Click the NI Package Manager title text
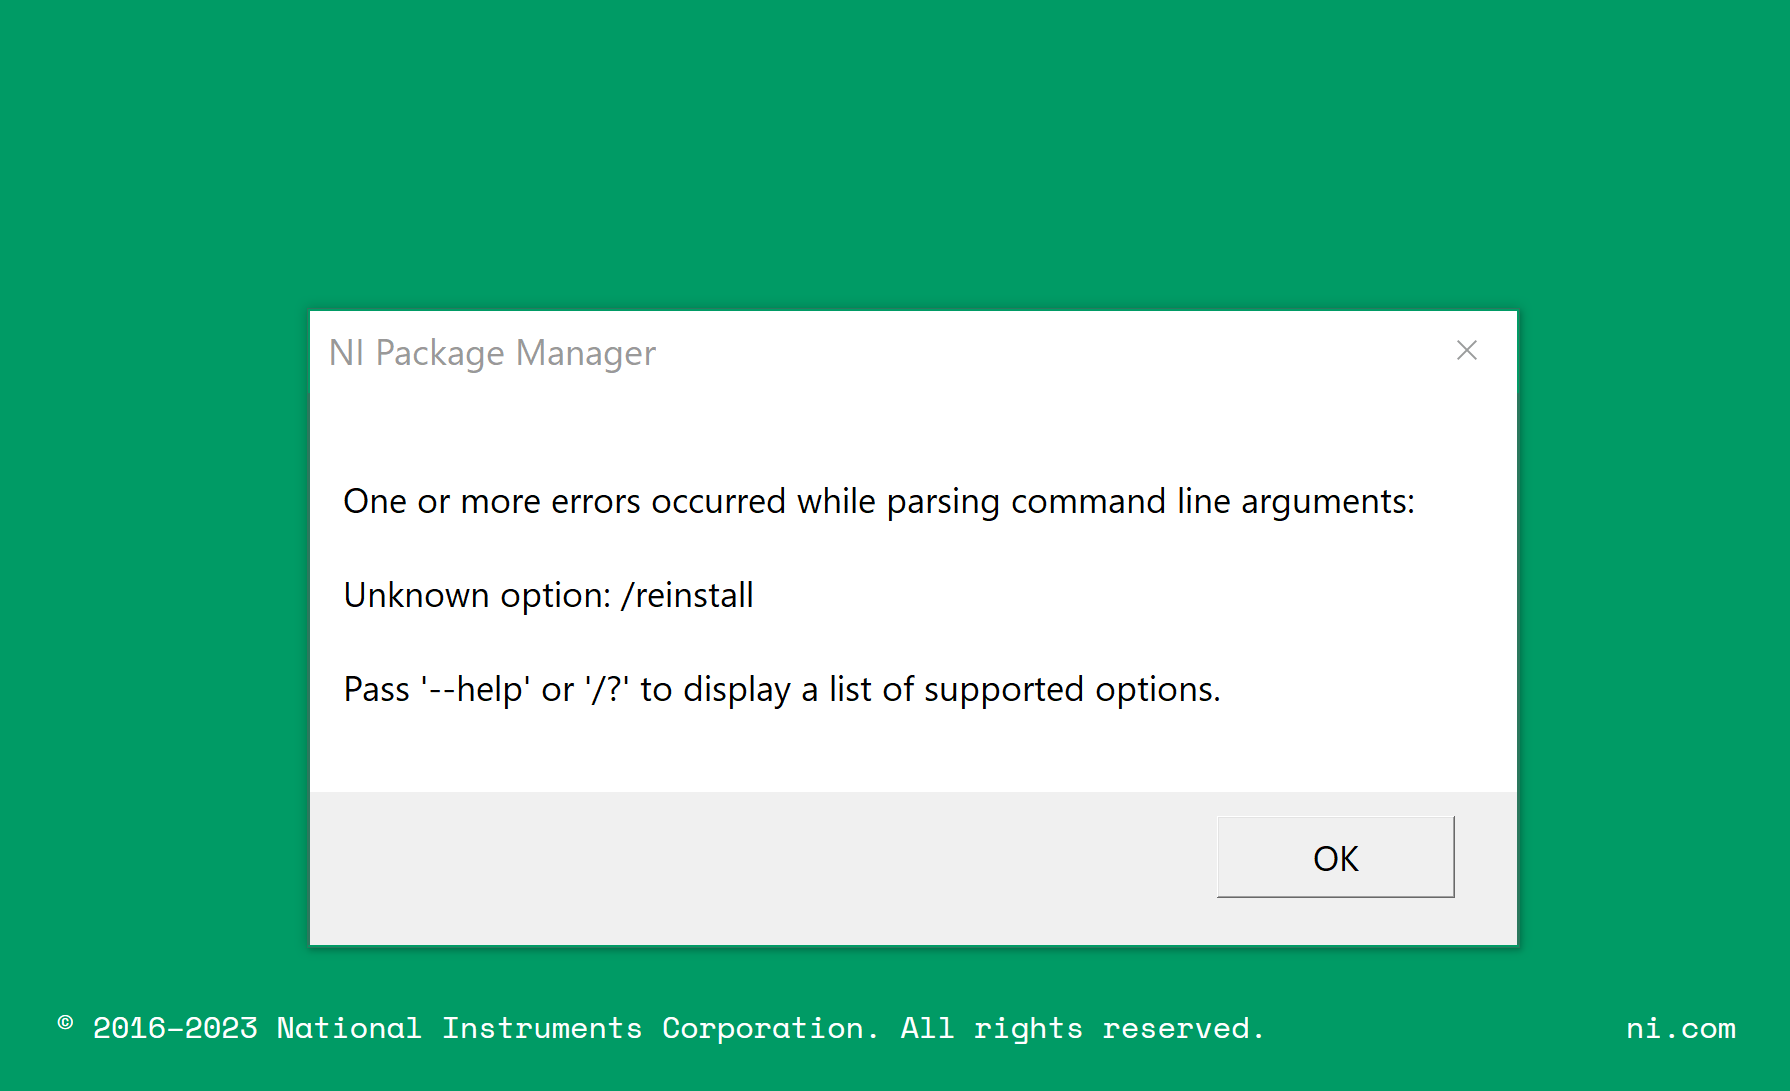This screenshot has height=1091, width=1790. [492, 353]
